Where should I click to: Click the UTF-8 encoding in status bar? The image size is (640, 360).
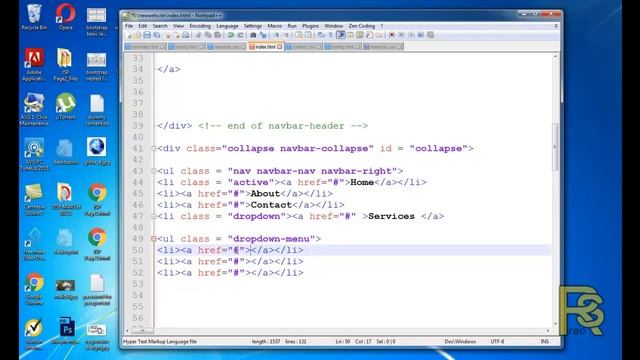tap(497, 342)
